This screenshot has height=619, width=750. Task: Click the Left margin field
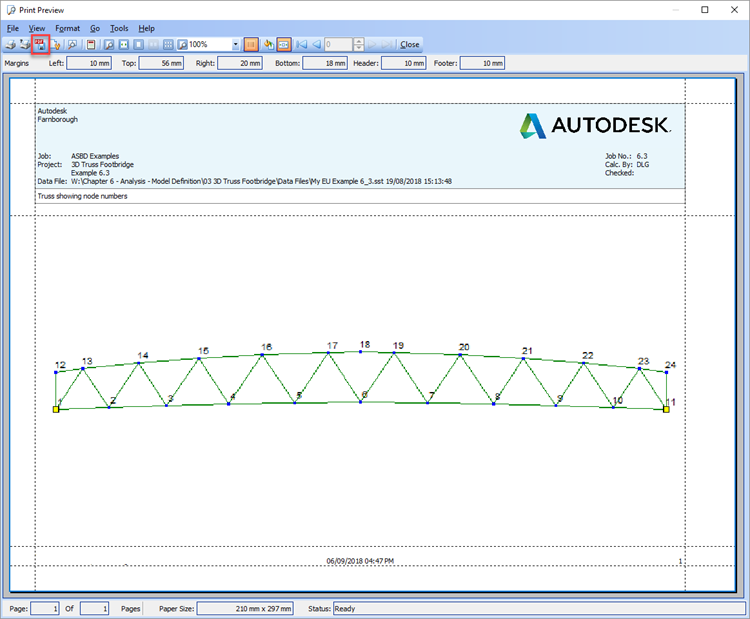(89, 63)
